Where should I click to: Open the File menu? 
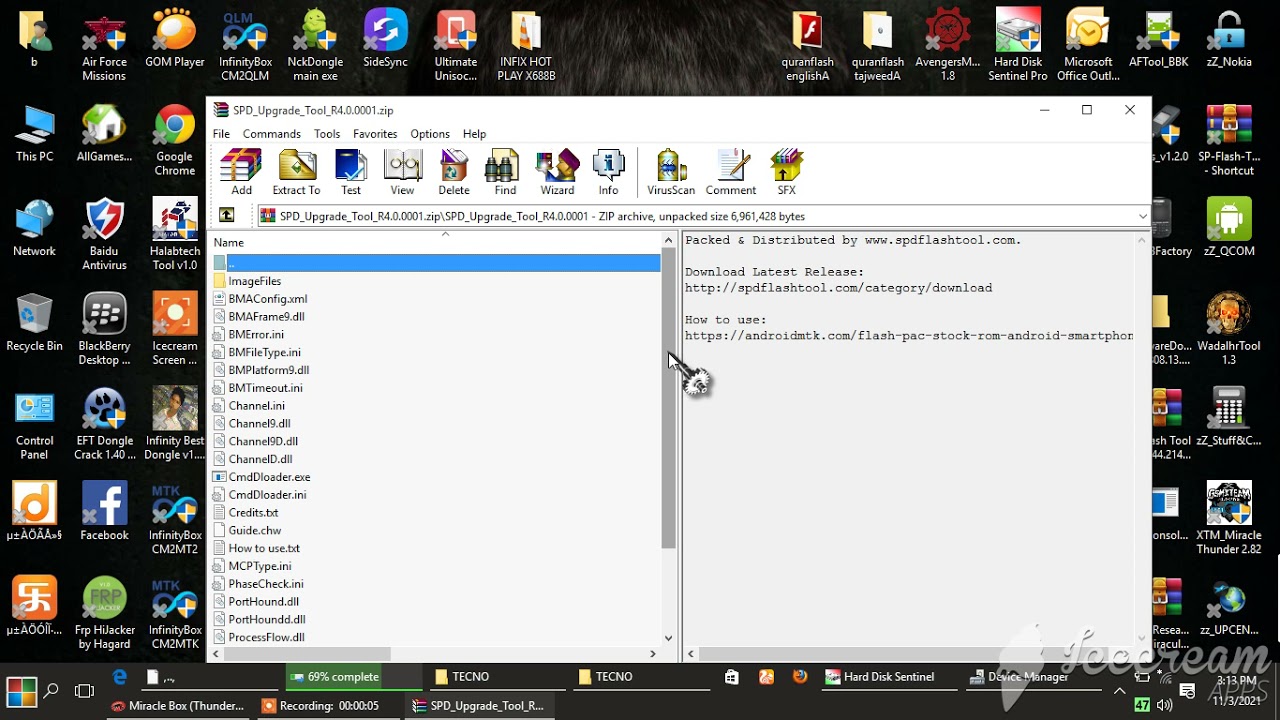coord(221,134)
